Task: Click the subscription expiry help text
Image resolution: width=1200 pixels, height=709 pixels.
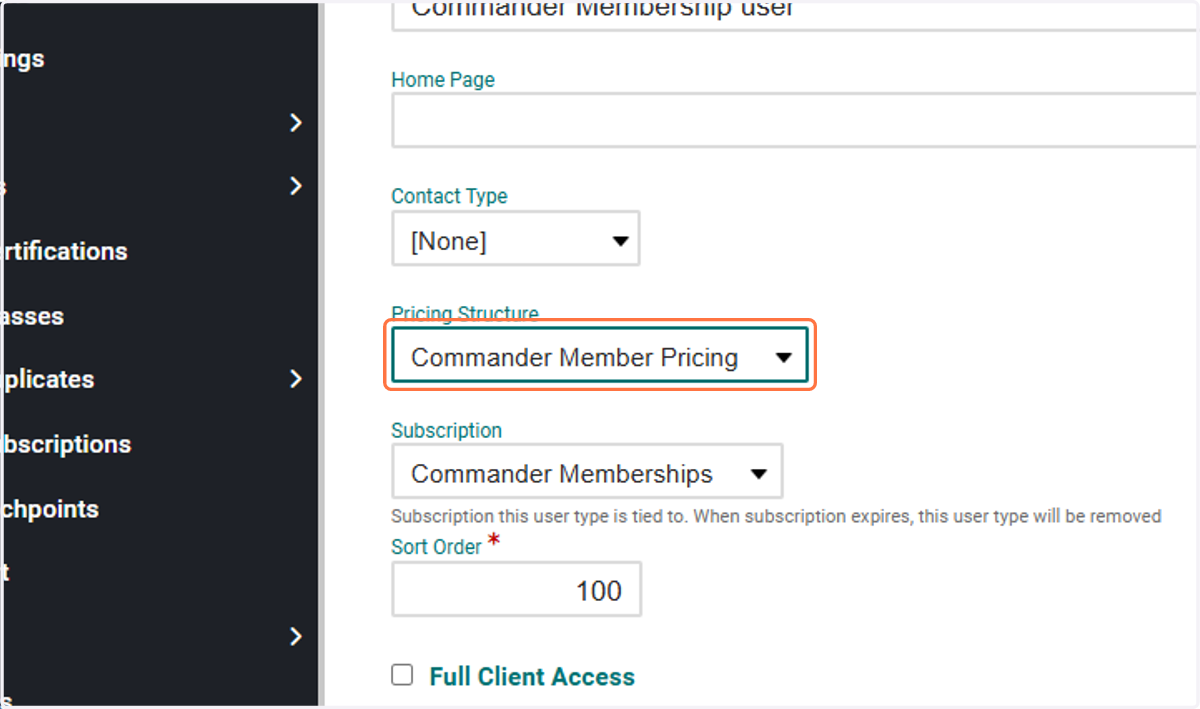Action: click(776, 516)
